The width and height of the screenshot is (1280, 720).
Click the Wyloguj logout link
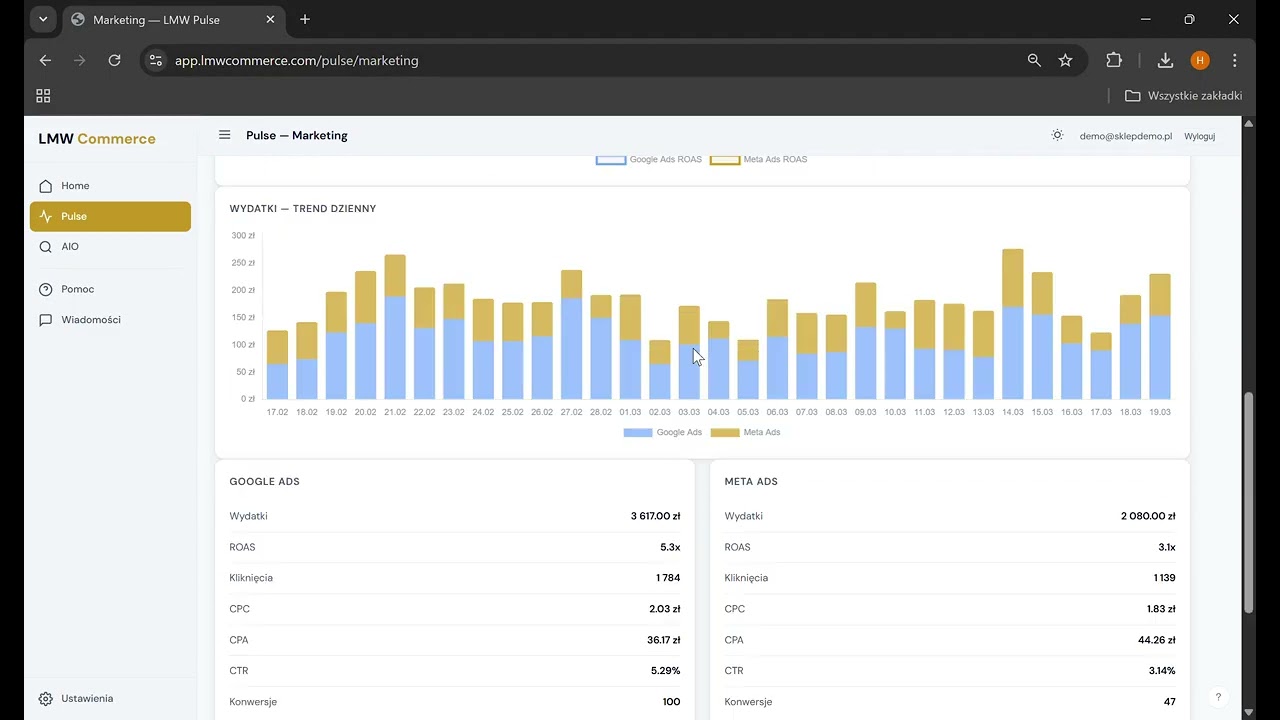(1199, 136)
